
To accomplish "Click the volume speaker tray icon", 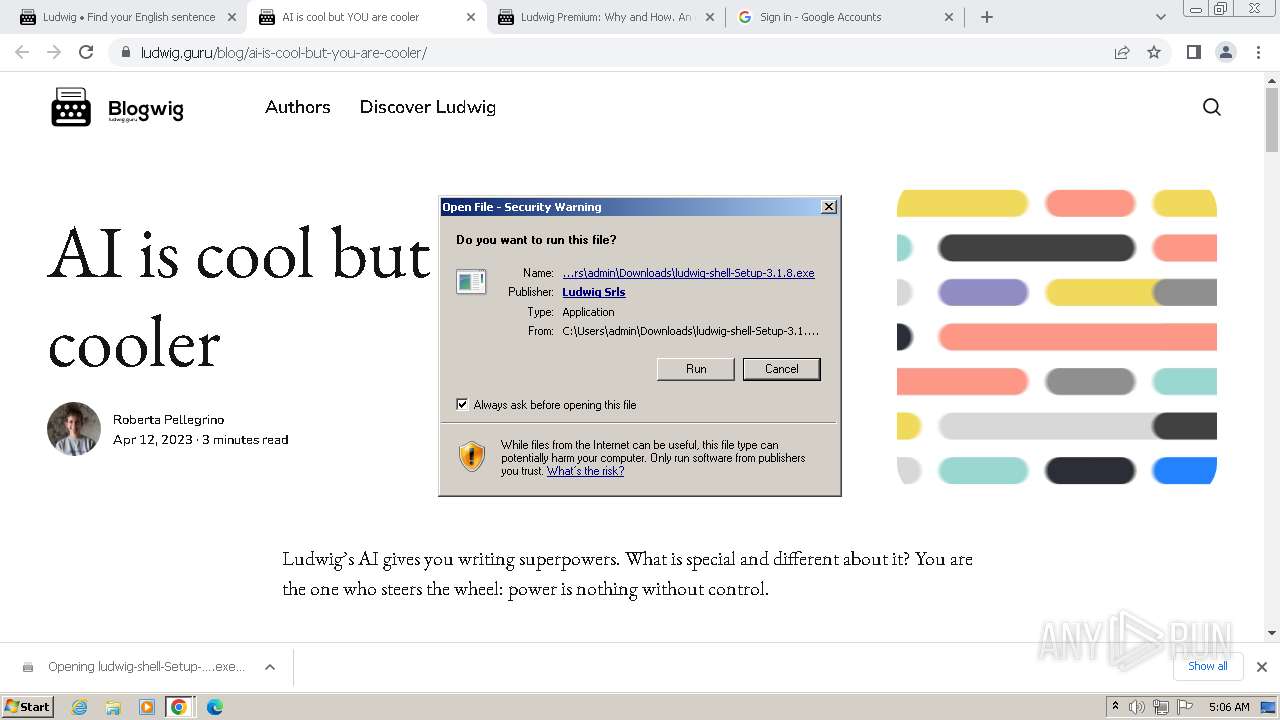I will [x=1137, y=707].
